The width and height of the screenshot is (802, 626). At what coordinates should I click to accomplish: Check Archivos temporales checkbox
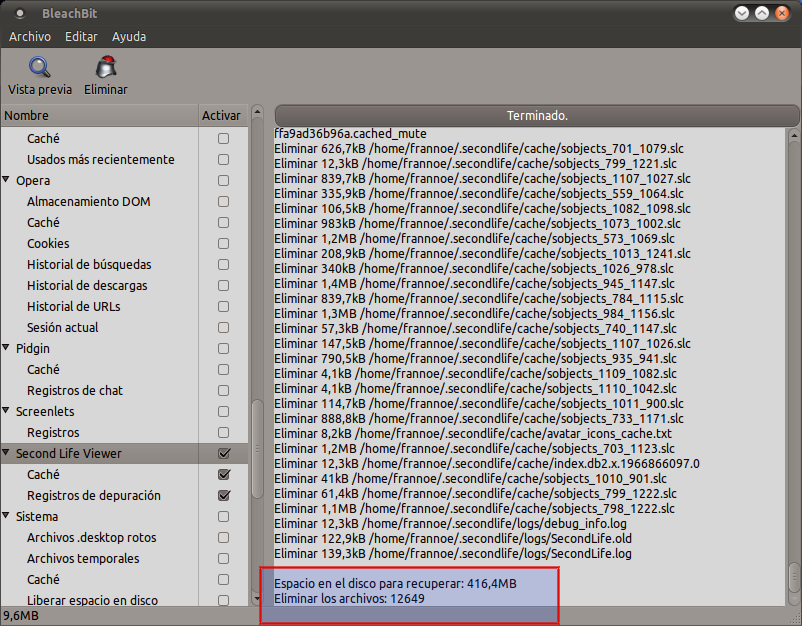[x=223, y=558]
